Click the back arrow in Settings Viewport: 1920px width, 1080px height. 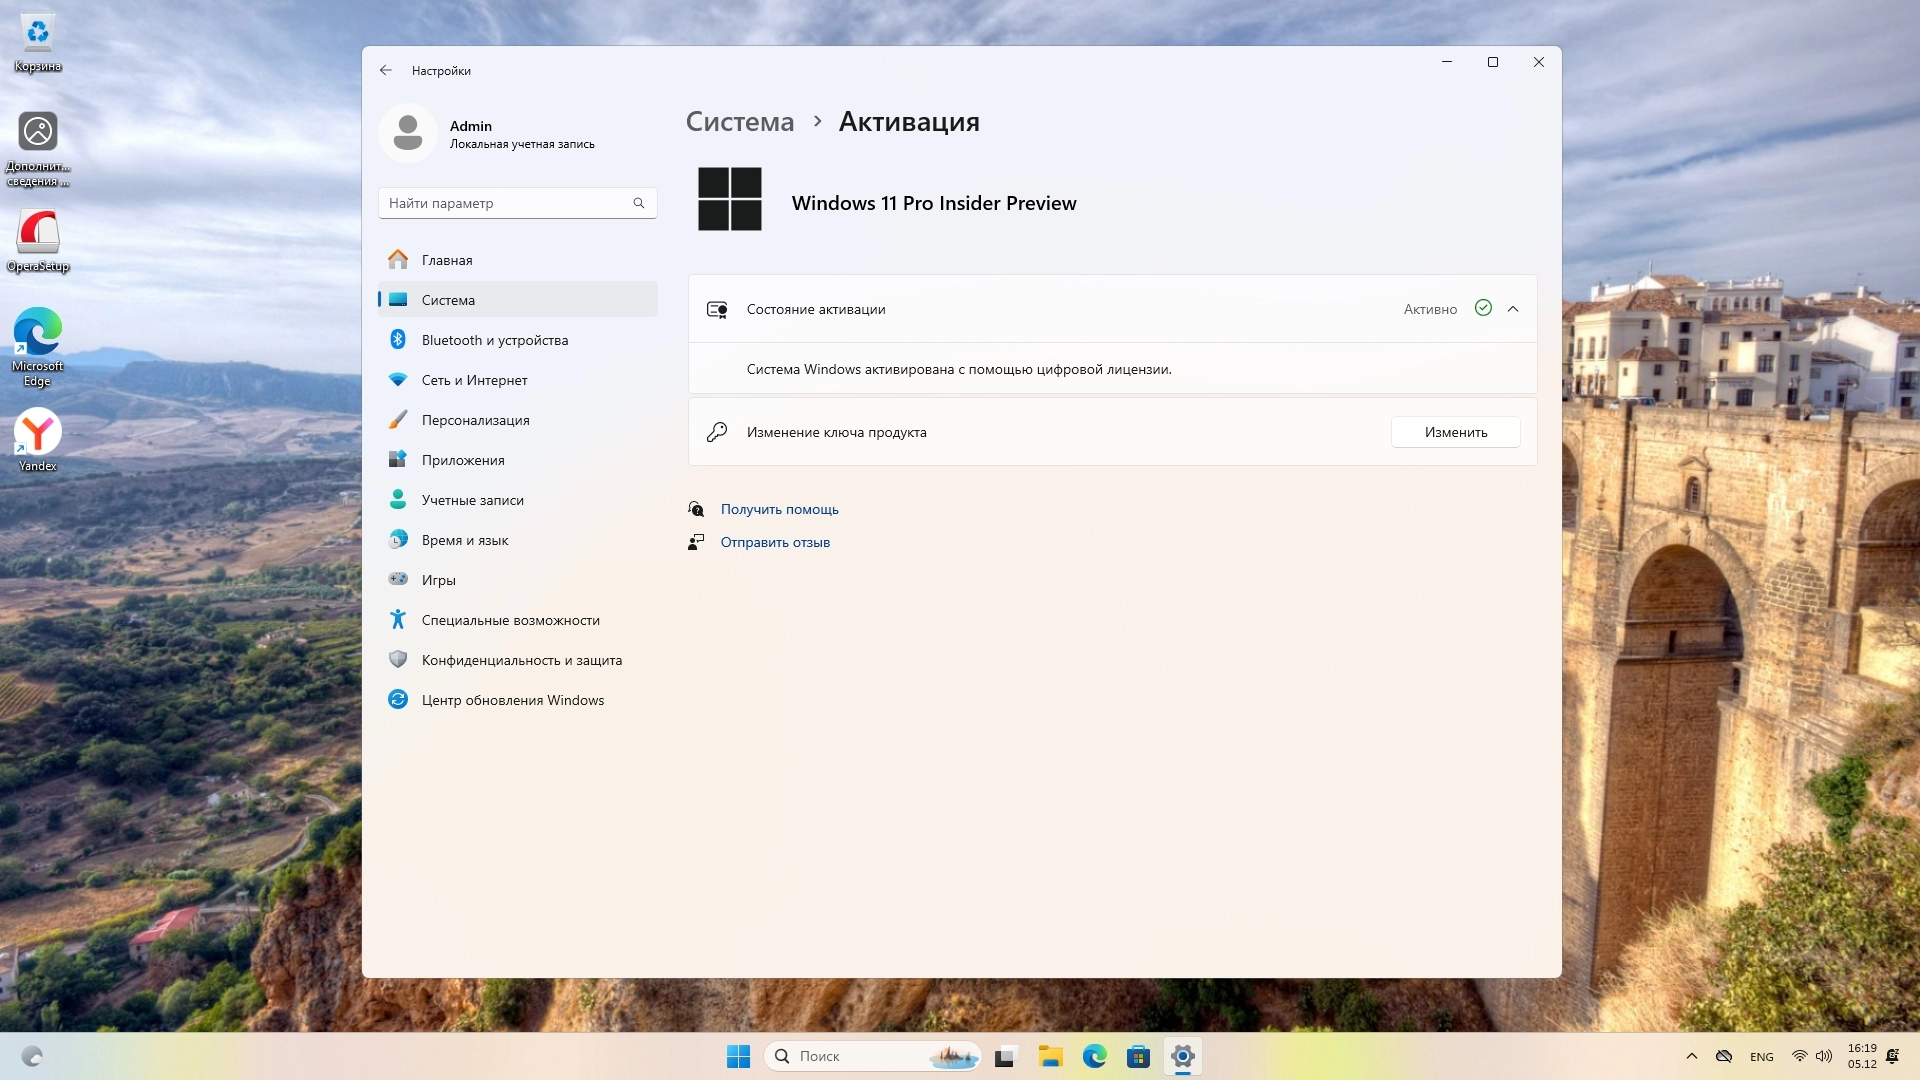(386, 70)
